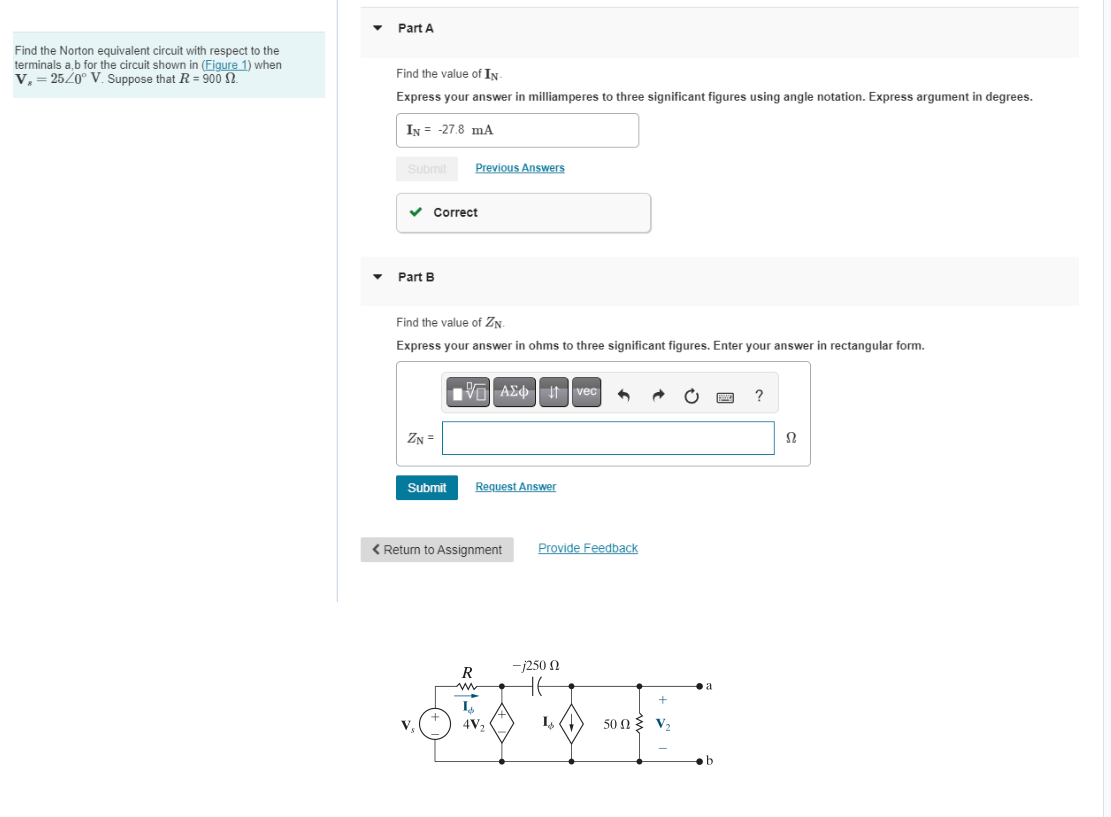Screen dimensions: 1111x817
Task: Click Request Answer for Part B
Action: click(515, 486)
